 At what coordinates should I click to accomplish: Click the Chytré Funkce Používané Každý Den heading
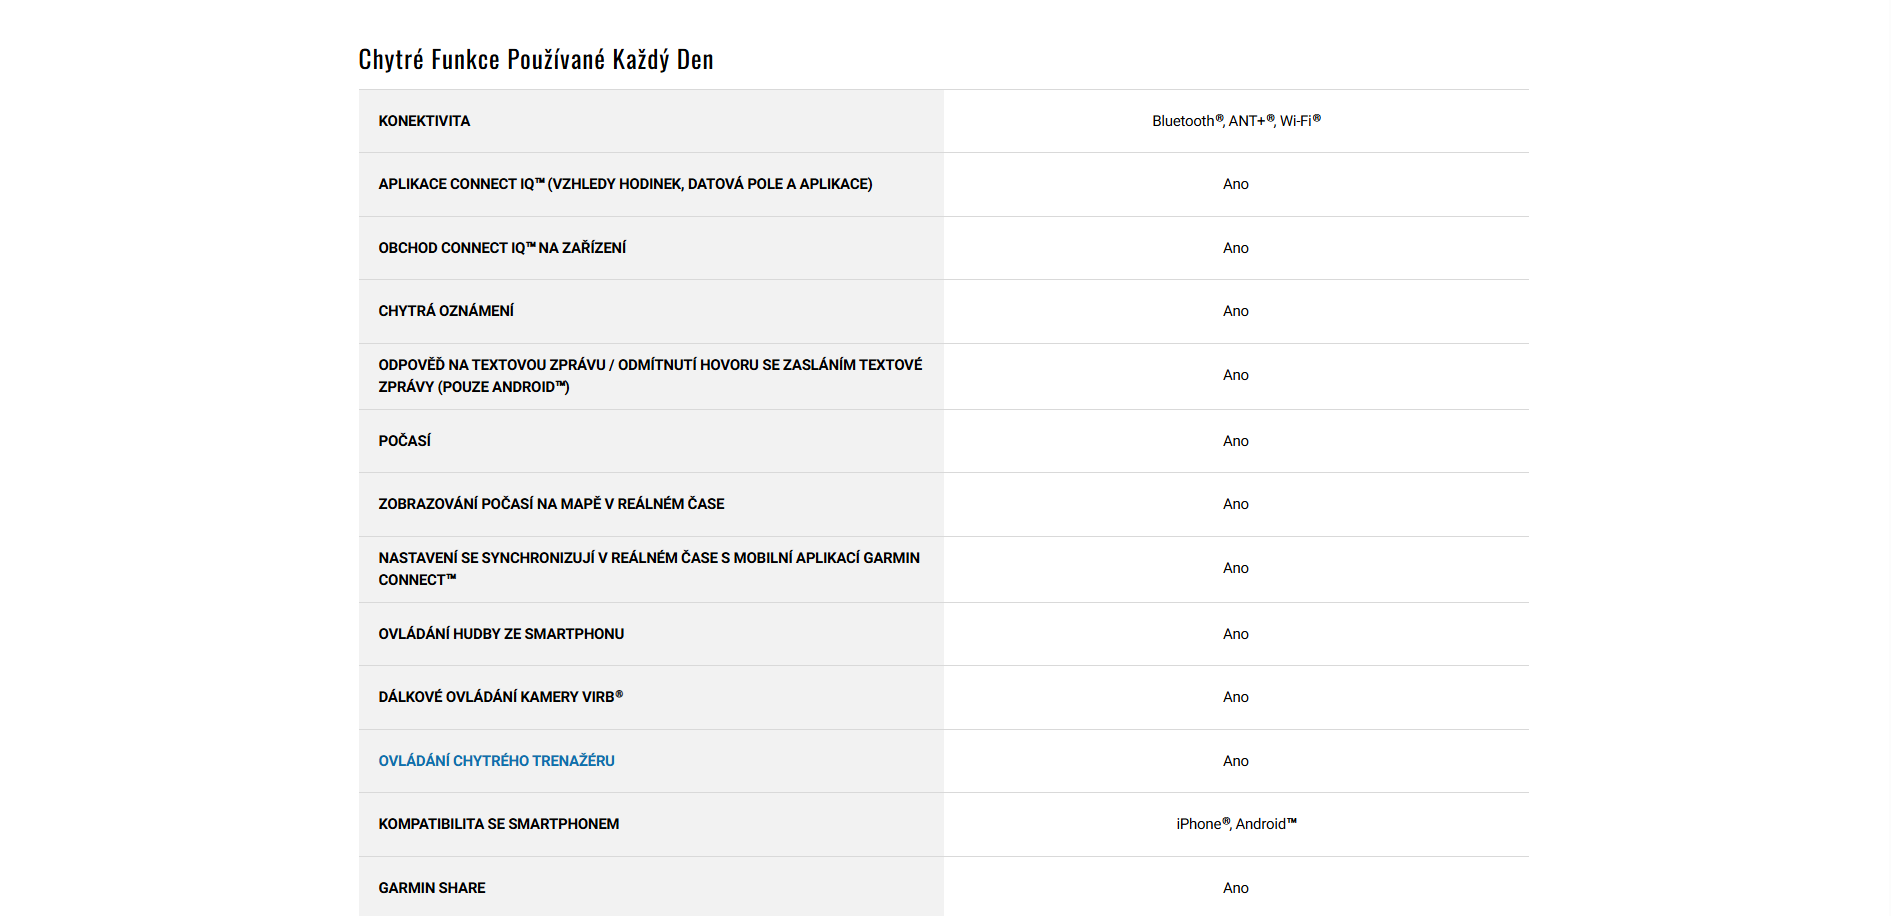pos(536,60)
